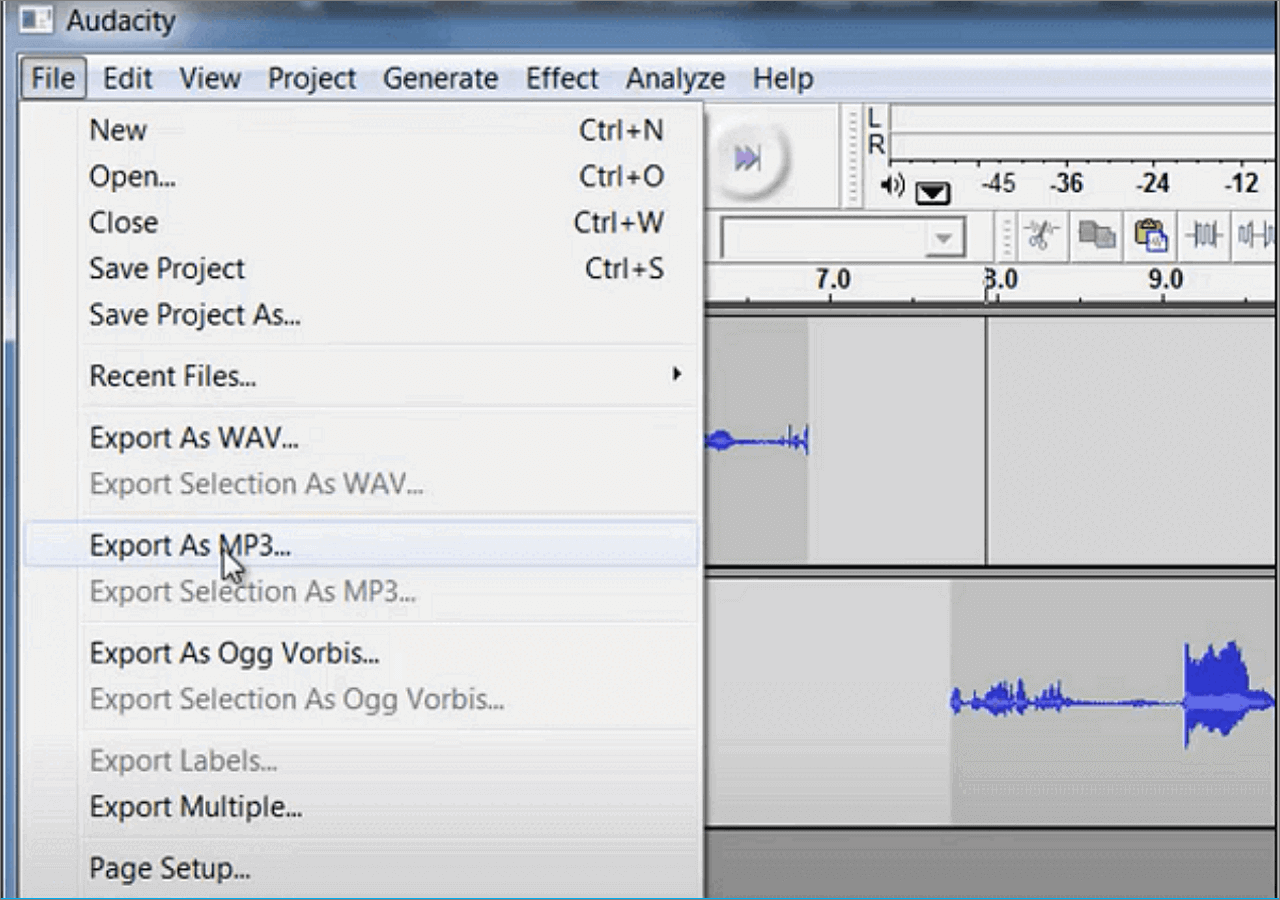Viewport: 1280px width, 900px height.
Task: Click the Silence selection icon
Action: 1256,237
